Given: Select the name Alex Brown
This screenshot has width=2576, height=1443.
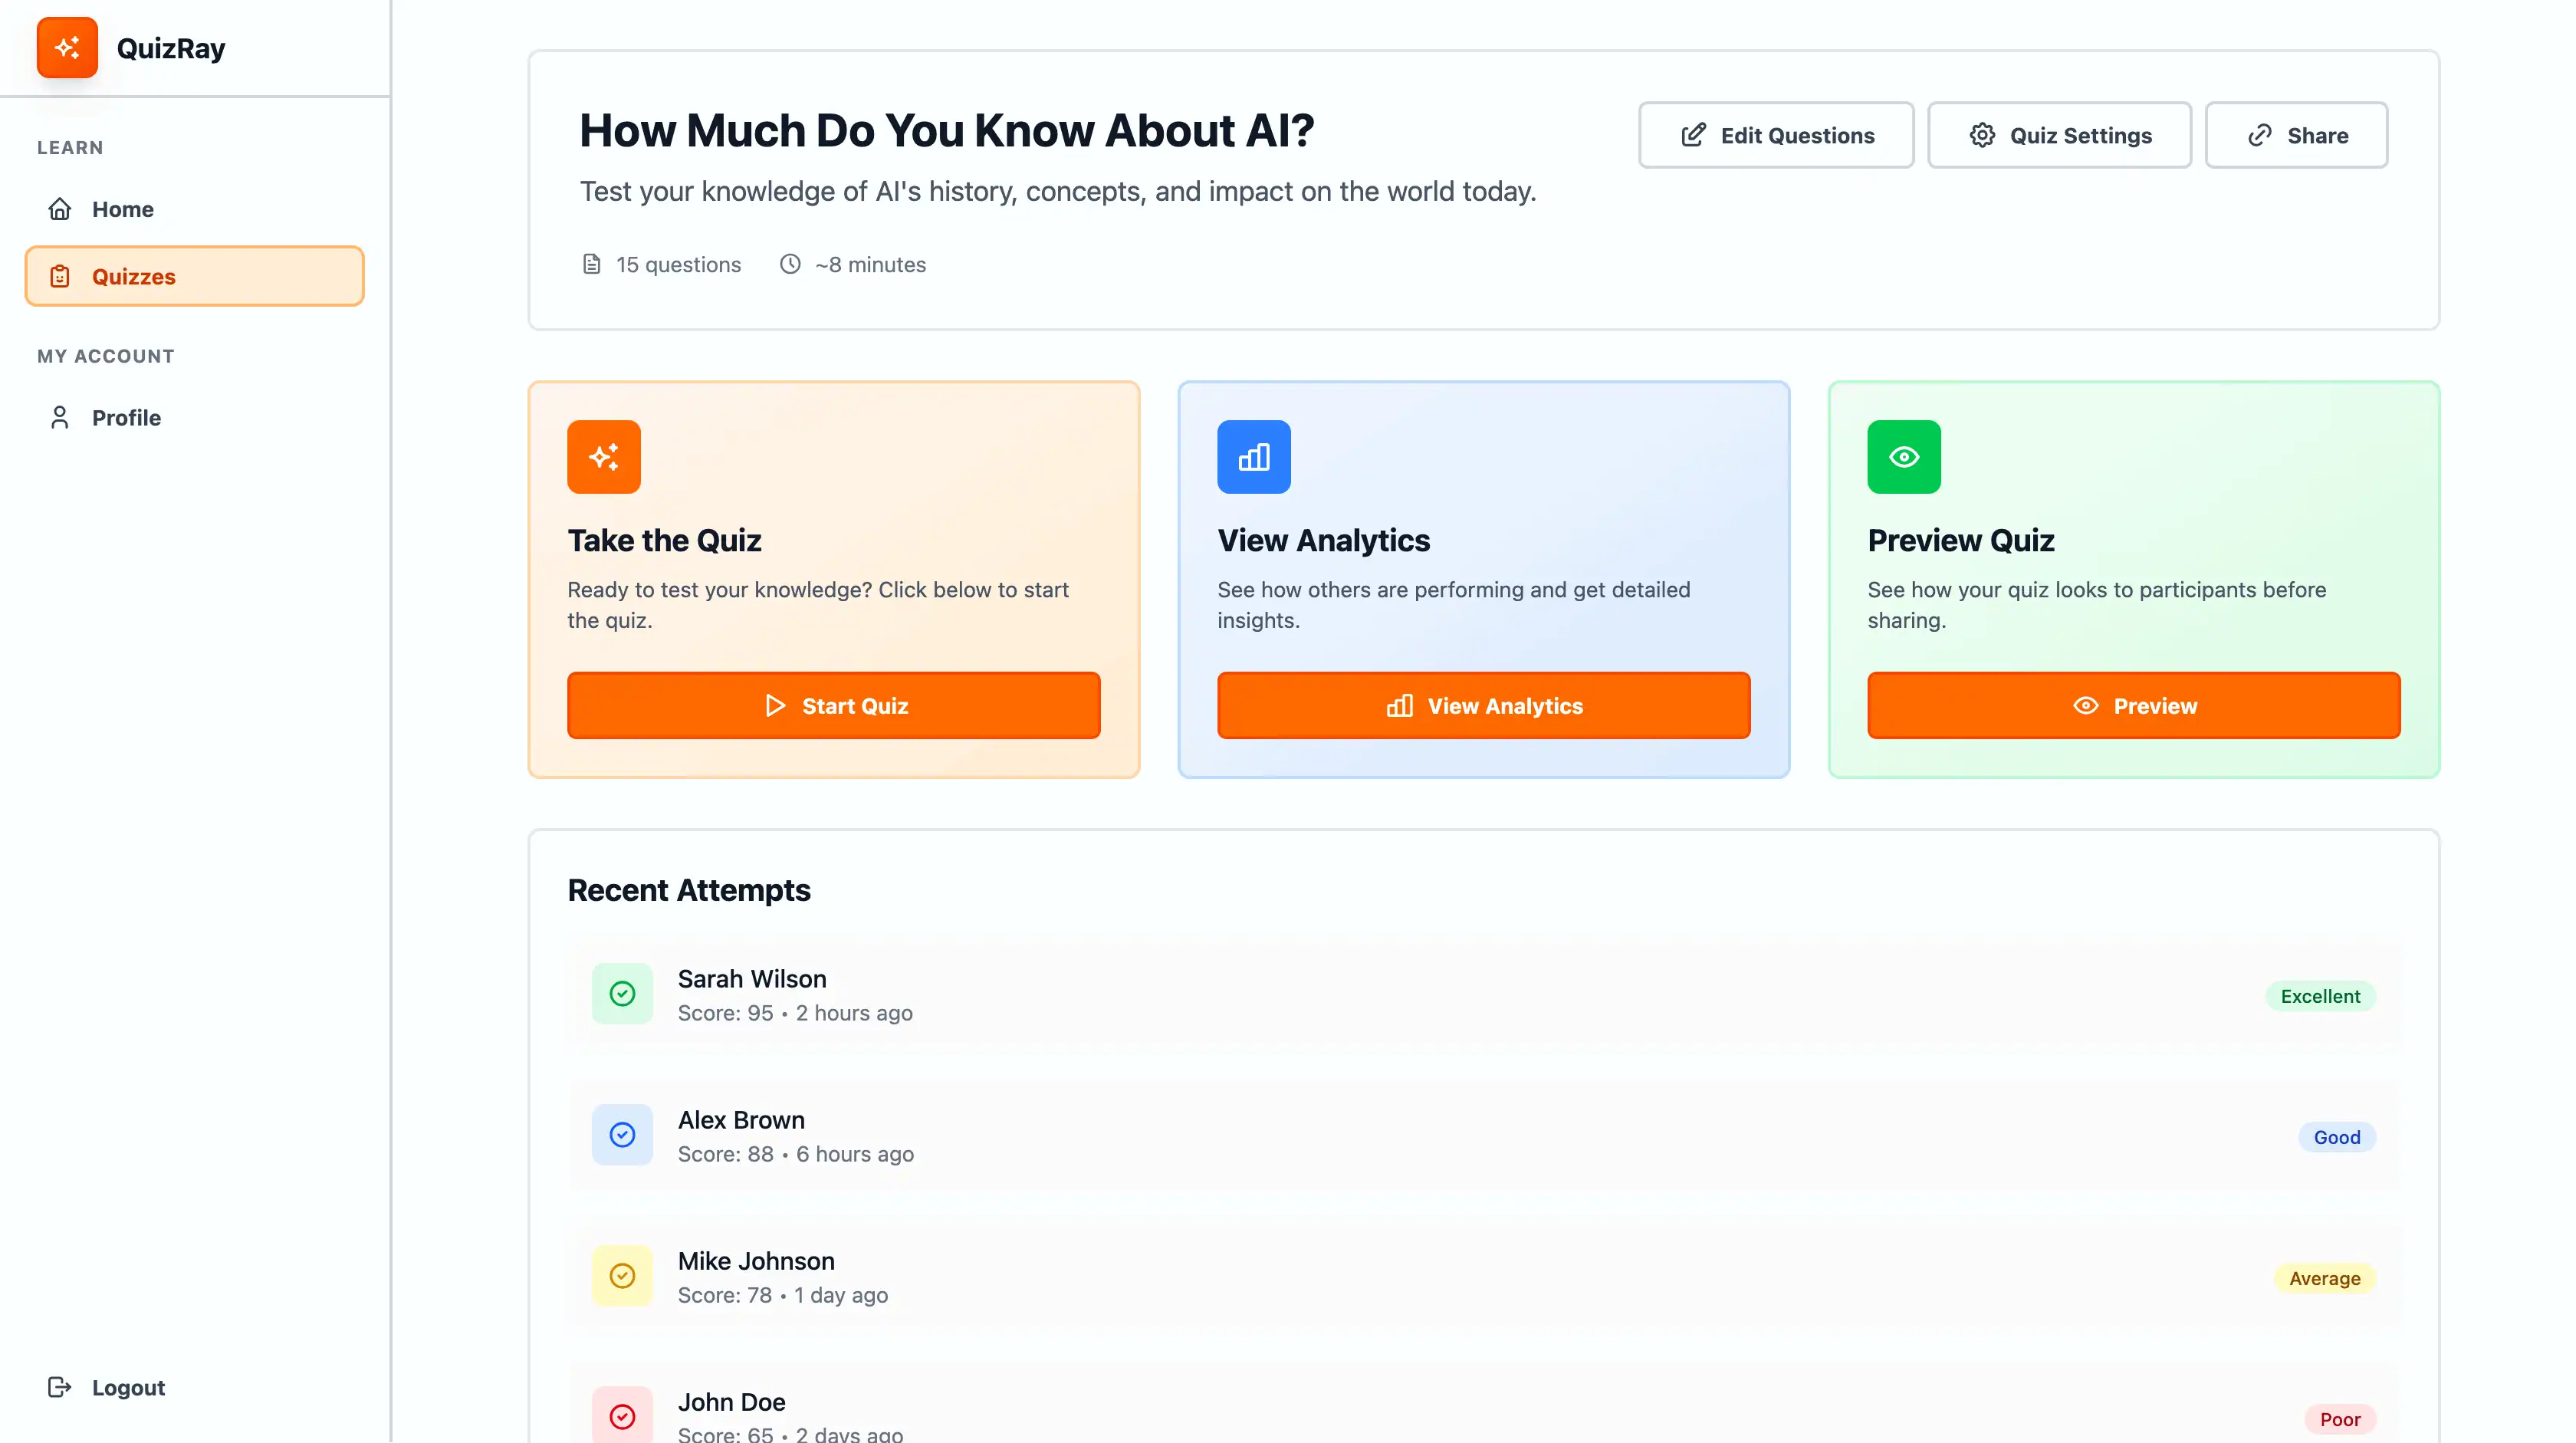Looking at the screenshot, I should tap(741, 1119).
